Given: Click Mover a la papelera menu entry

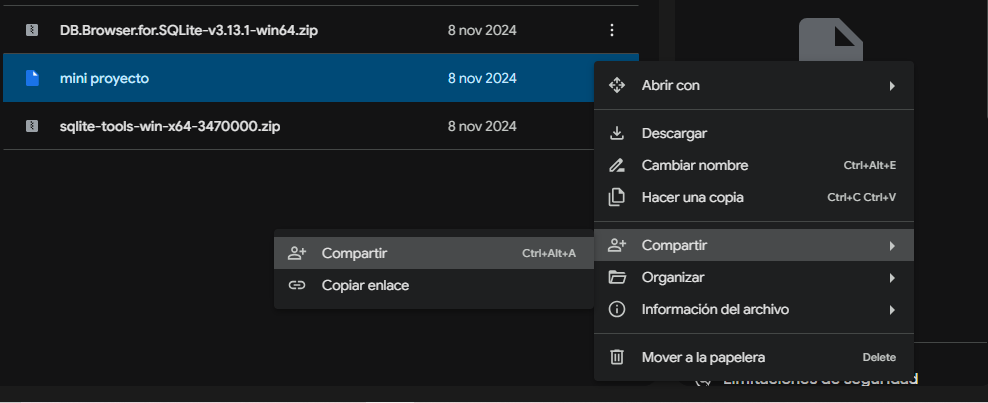Looking at the screenshot, I should (x=703, y=357).
